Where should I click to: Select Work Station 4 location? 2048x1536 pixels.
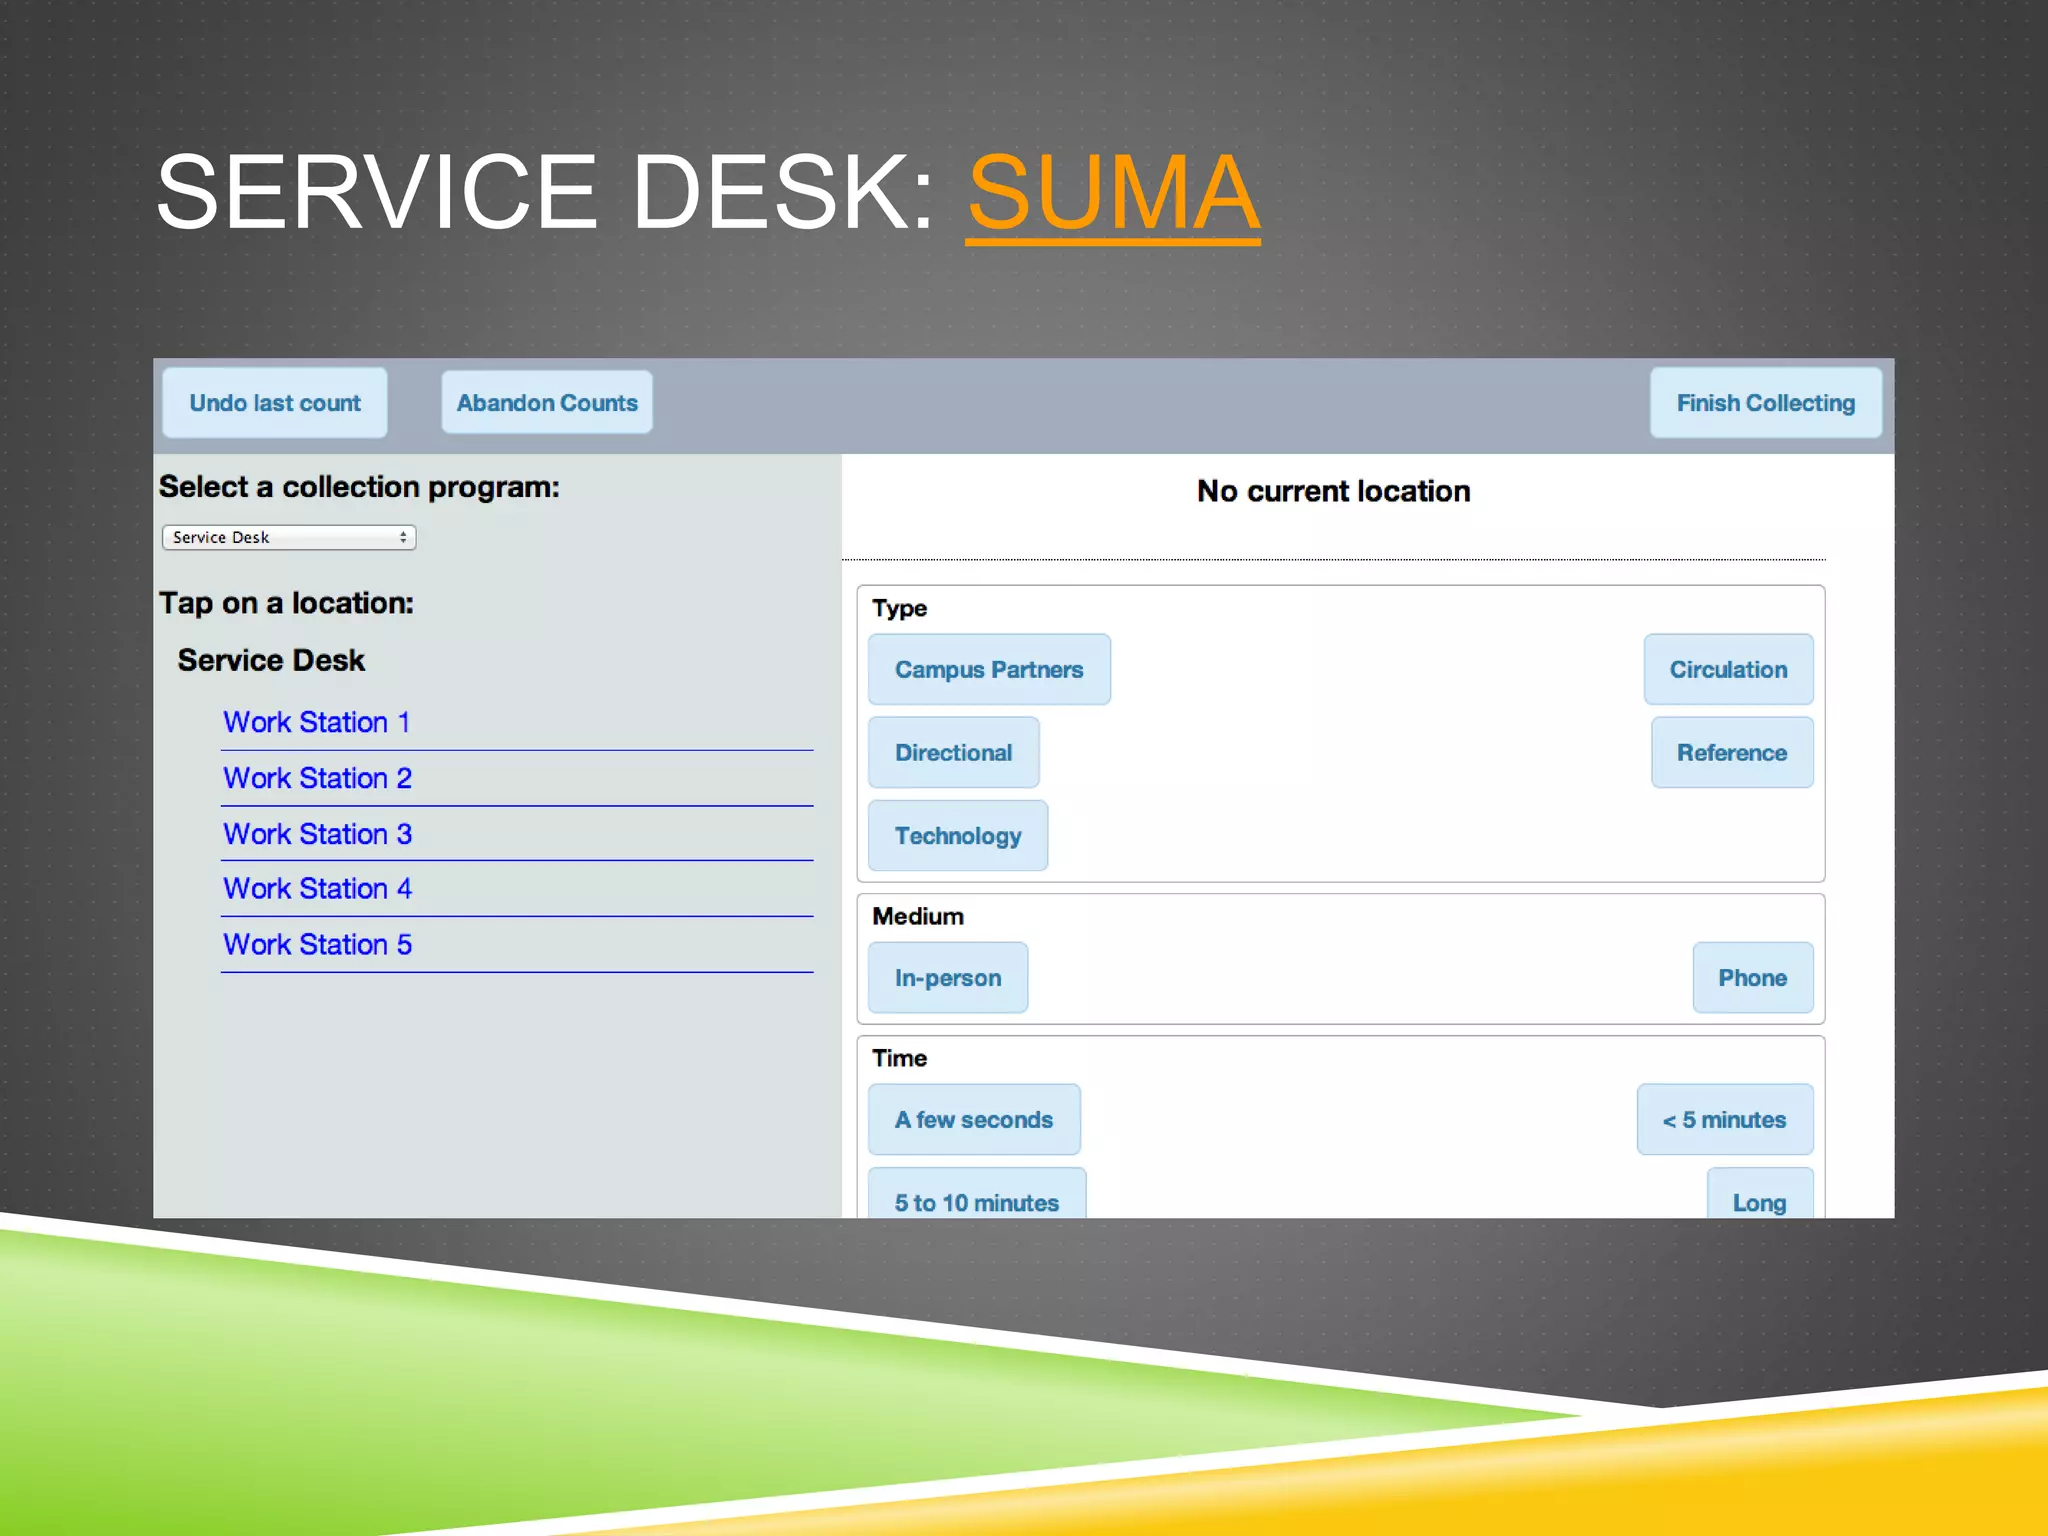point(317,888)
